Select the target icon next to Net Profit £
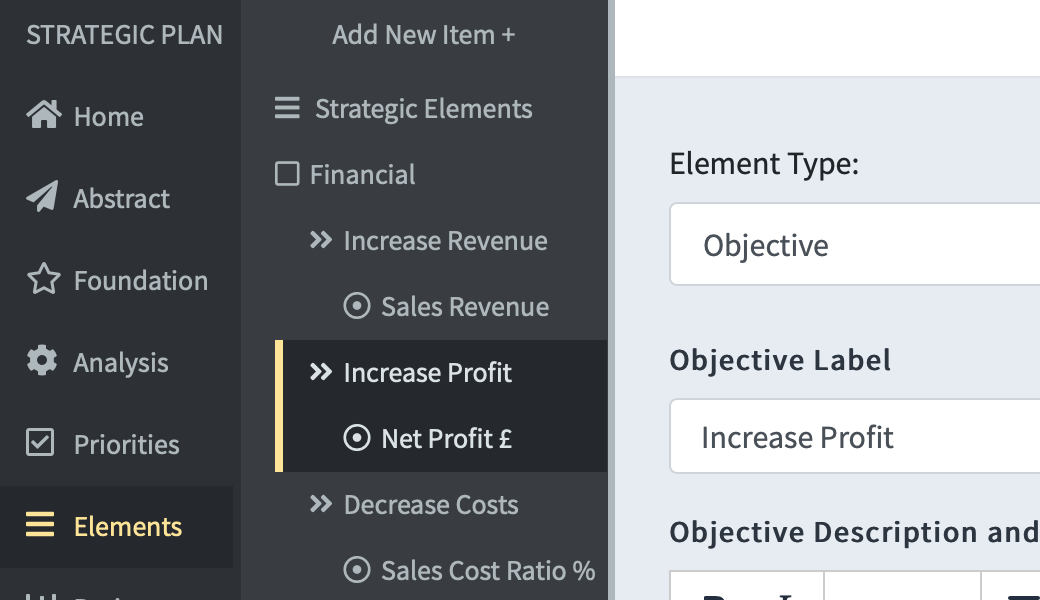Viewport: 1040px width, 600px height. coord(357,438)
